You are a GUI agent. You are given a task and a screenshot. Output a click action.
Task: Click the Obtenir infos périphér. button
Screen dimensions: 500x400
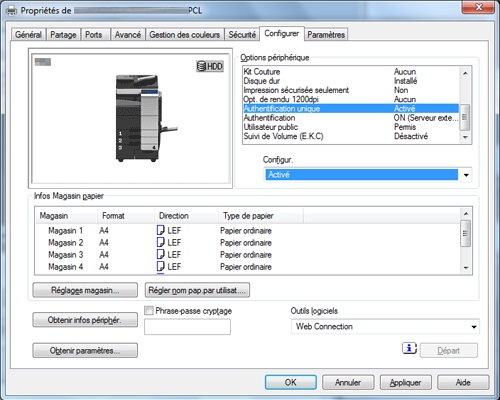point(85,320)
